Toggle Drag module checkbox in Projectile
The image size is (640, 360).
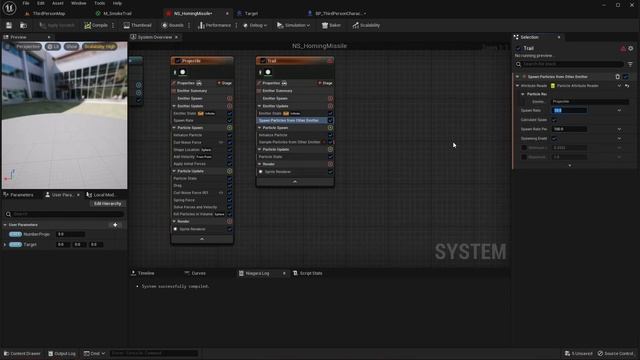click(229, 186)
